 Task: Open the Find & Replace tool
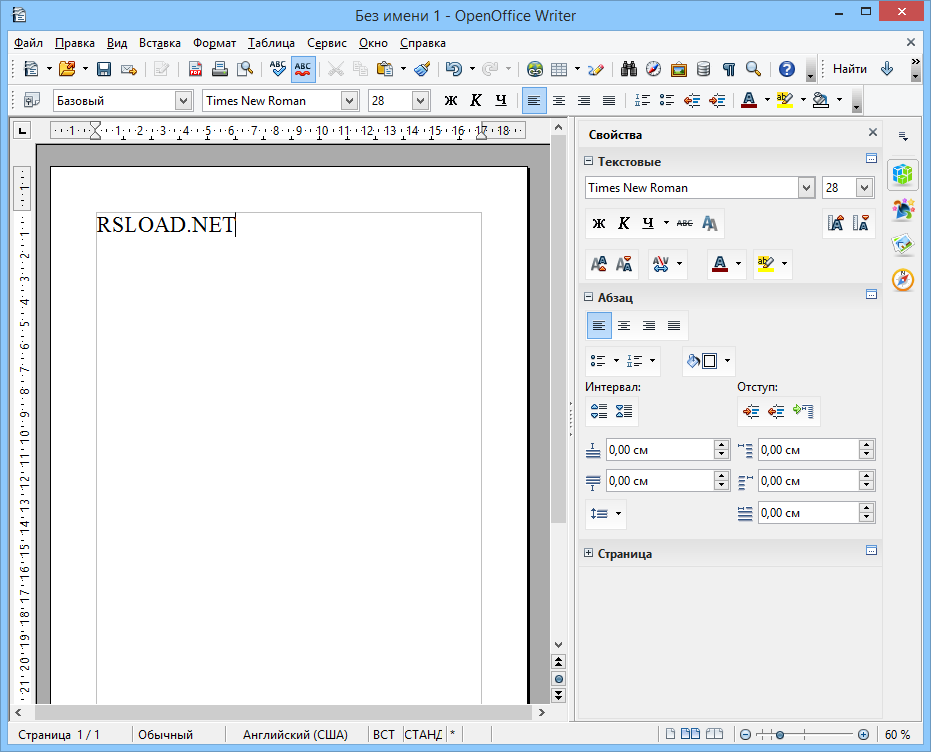pyautogui.click(x=628, y=68)
